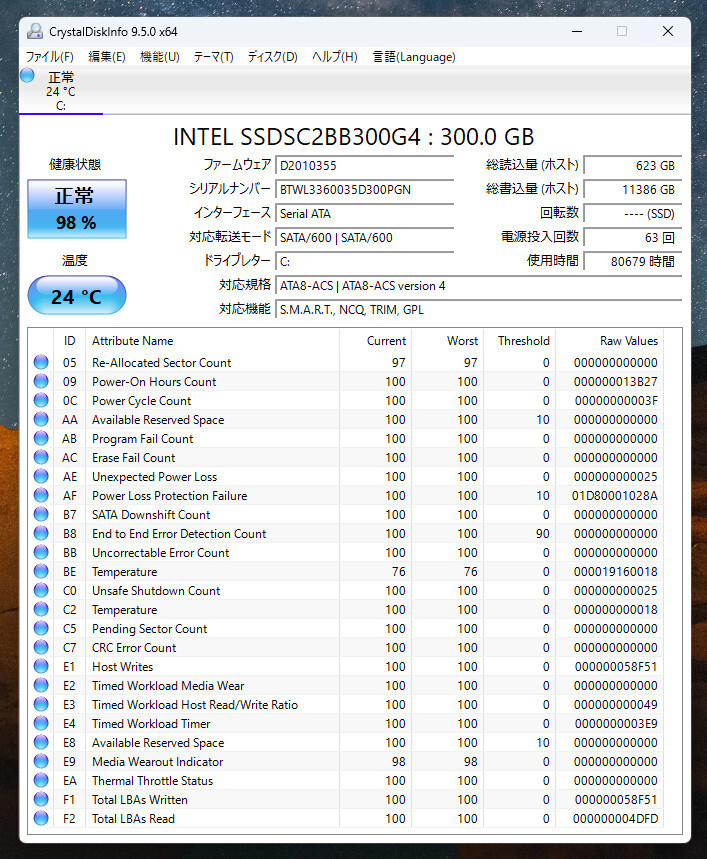Screen dimensions: 707x859
Task: Click the interface field Serial ATA
Action: [x=365, y=214]
